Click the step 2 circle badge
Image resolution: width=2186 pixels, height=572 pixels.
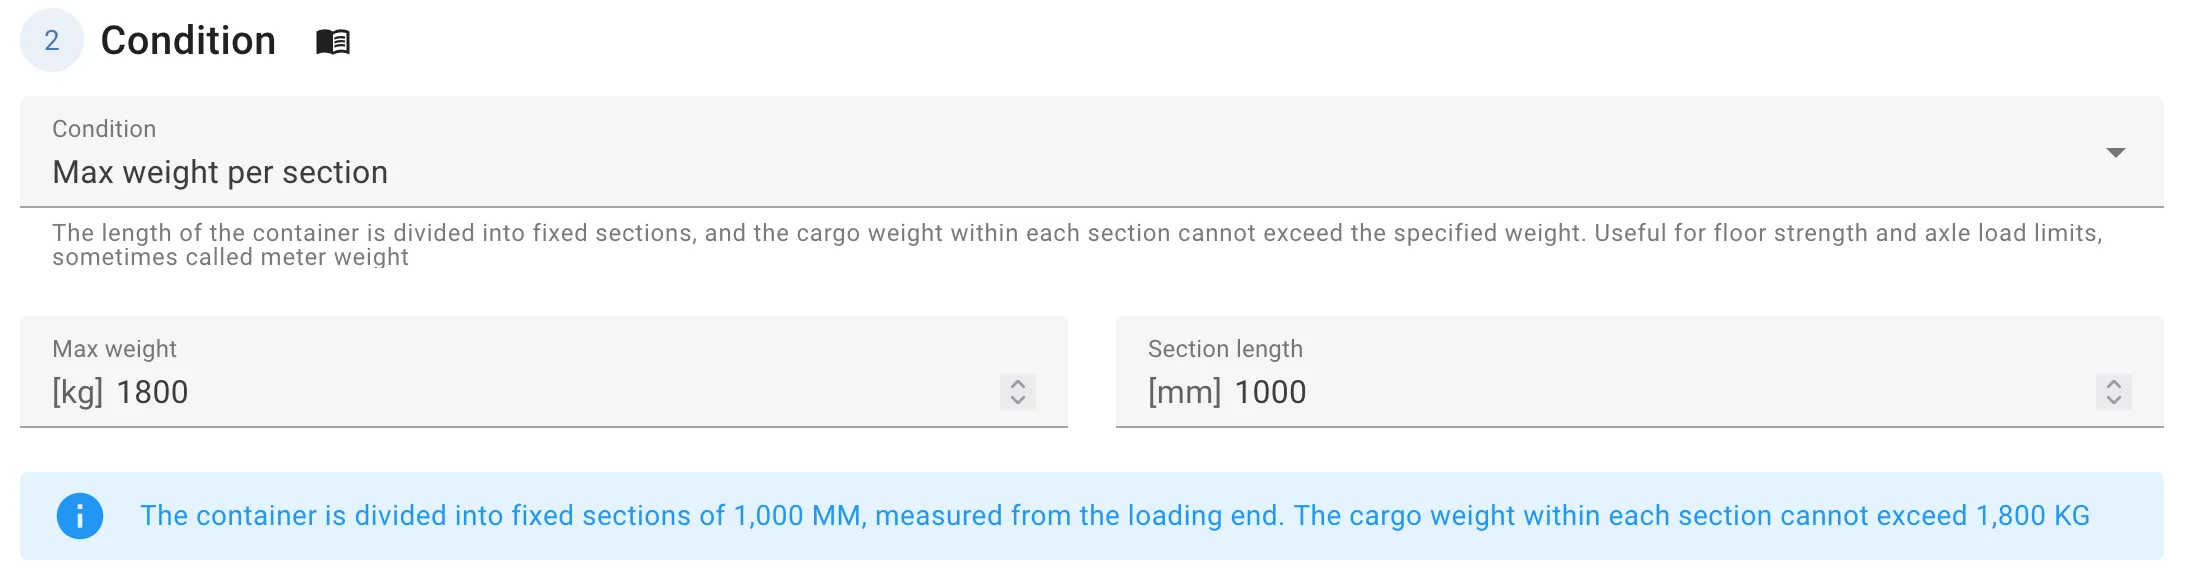pos(52,40)
